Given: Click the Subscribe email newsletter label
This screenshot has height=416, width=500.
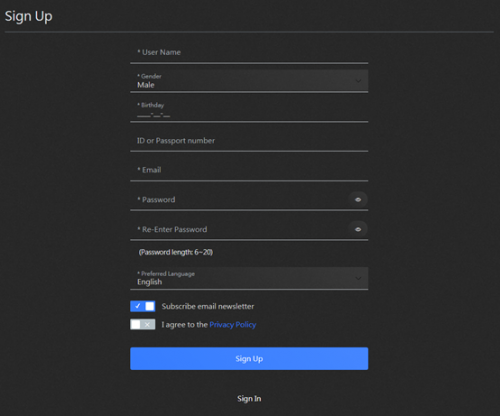Looking at the screenshot, I should click(208, 306).
